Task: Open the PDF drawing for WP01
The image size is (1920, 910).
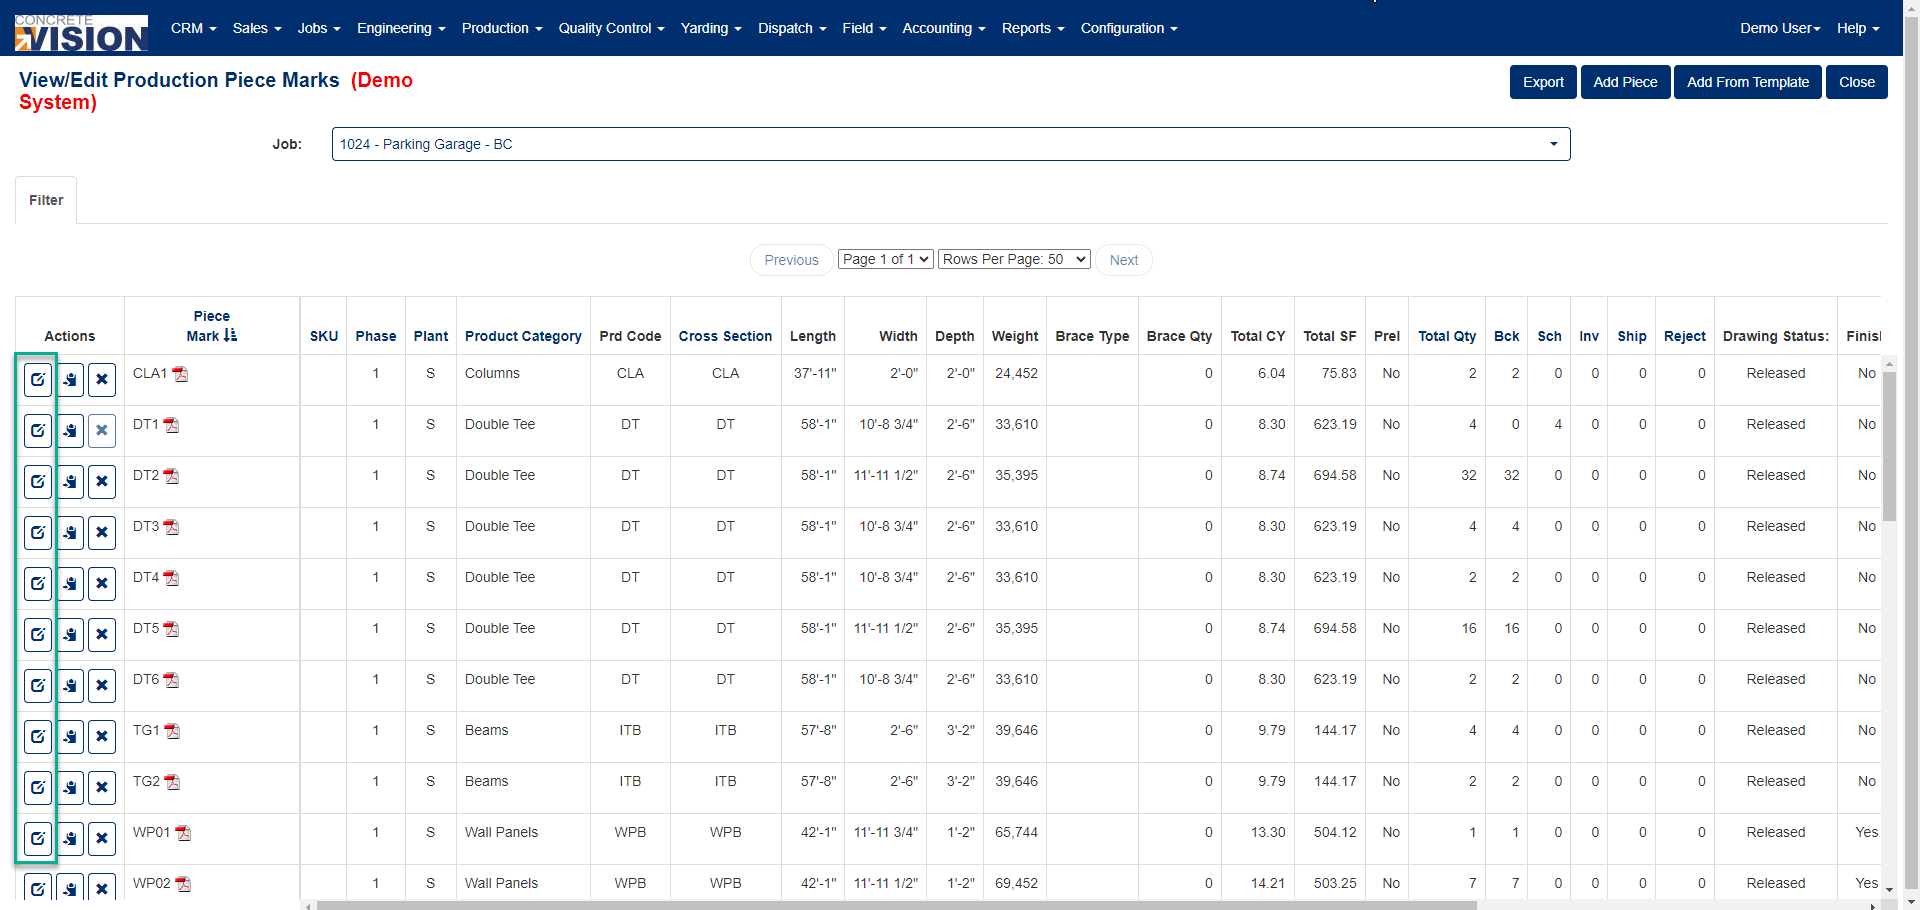Action: click(x=183, y=833)
